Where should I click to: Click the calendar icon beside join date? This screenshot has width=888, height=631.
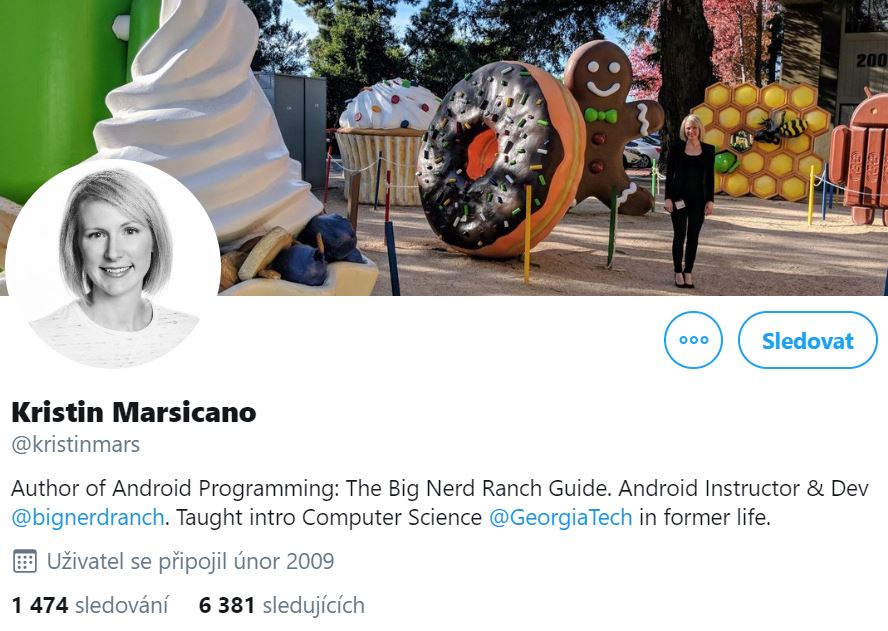[24, 561]
